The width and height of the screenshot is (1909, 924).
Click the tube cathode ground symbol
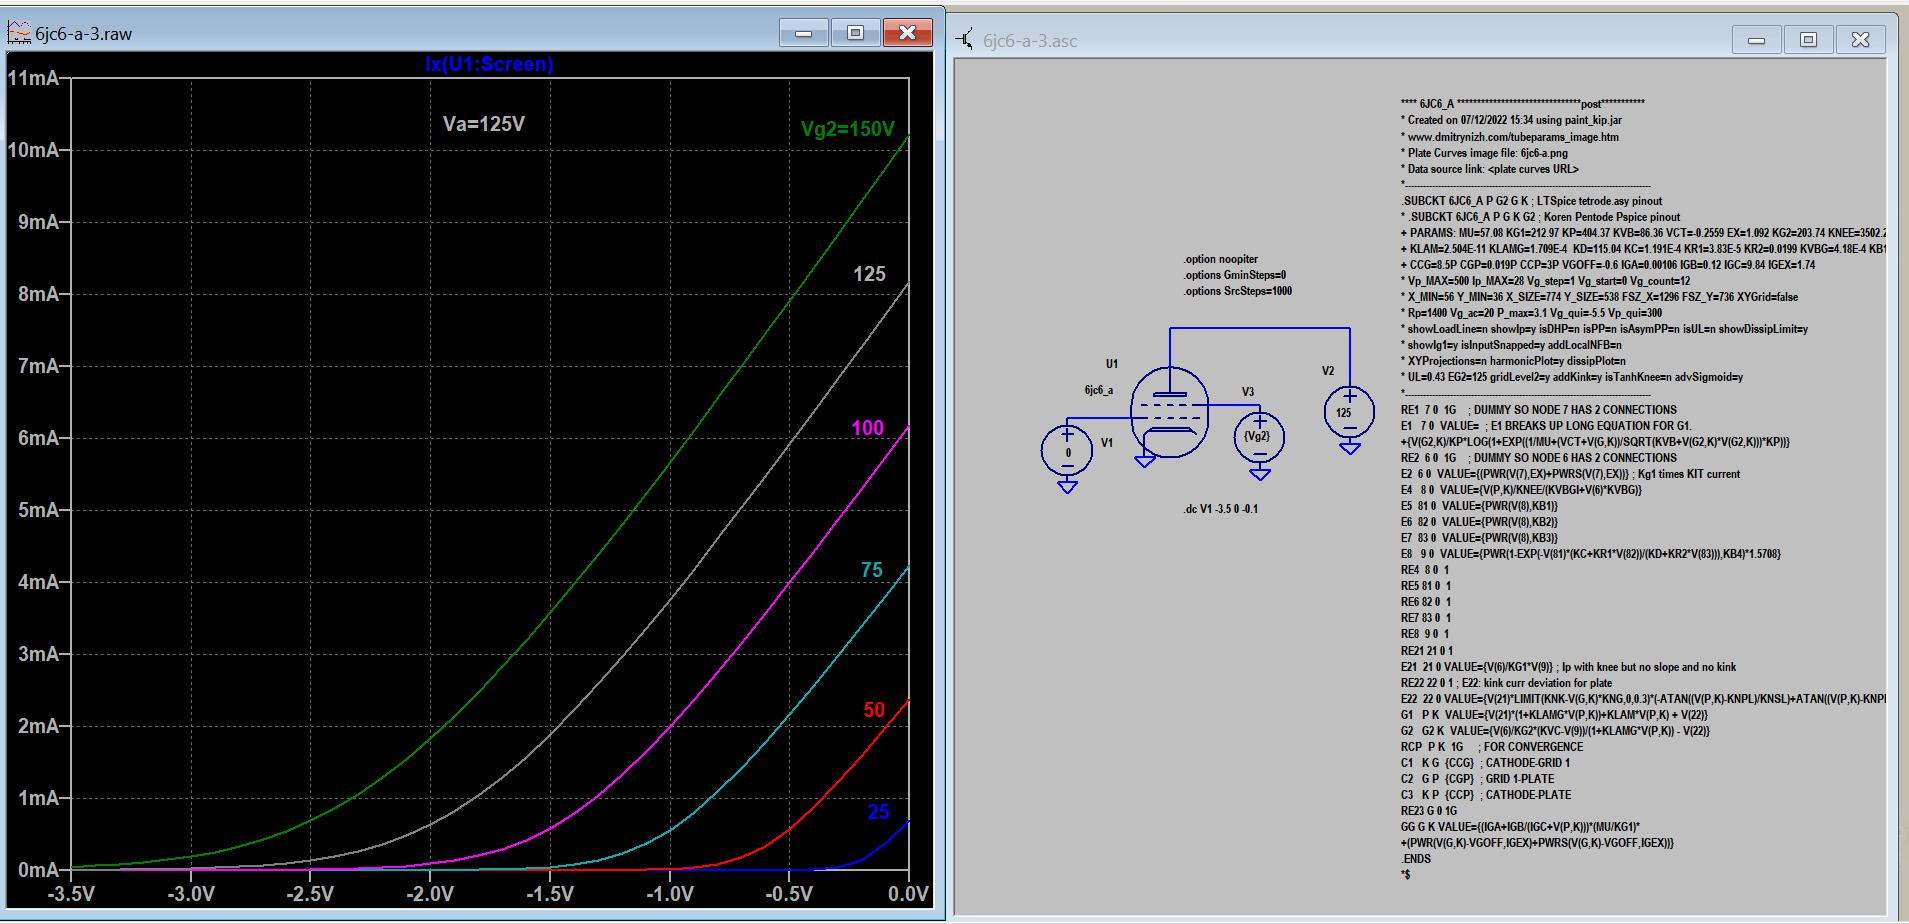pyautogui.click(x=1145, y=461)
